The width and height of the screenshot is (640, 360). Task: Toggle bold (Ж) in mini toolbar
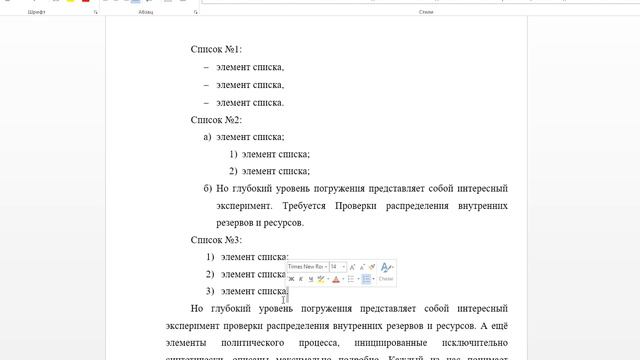291,279
